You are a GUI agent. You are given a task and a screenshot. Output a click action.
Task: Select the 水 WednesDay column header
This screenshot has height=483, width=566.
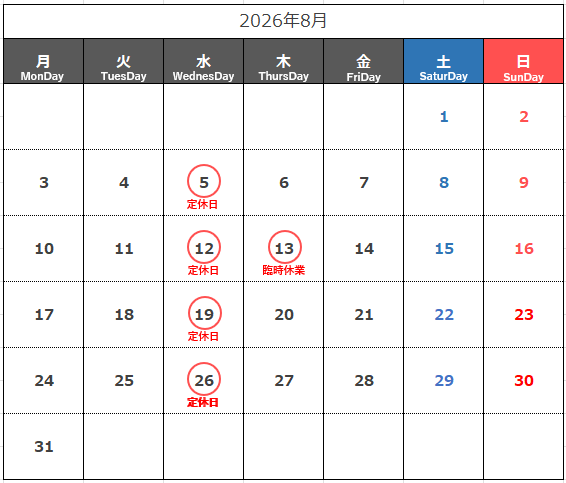point(204,61)
